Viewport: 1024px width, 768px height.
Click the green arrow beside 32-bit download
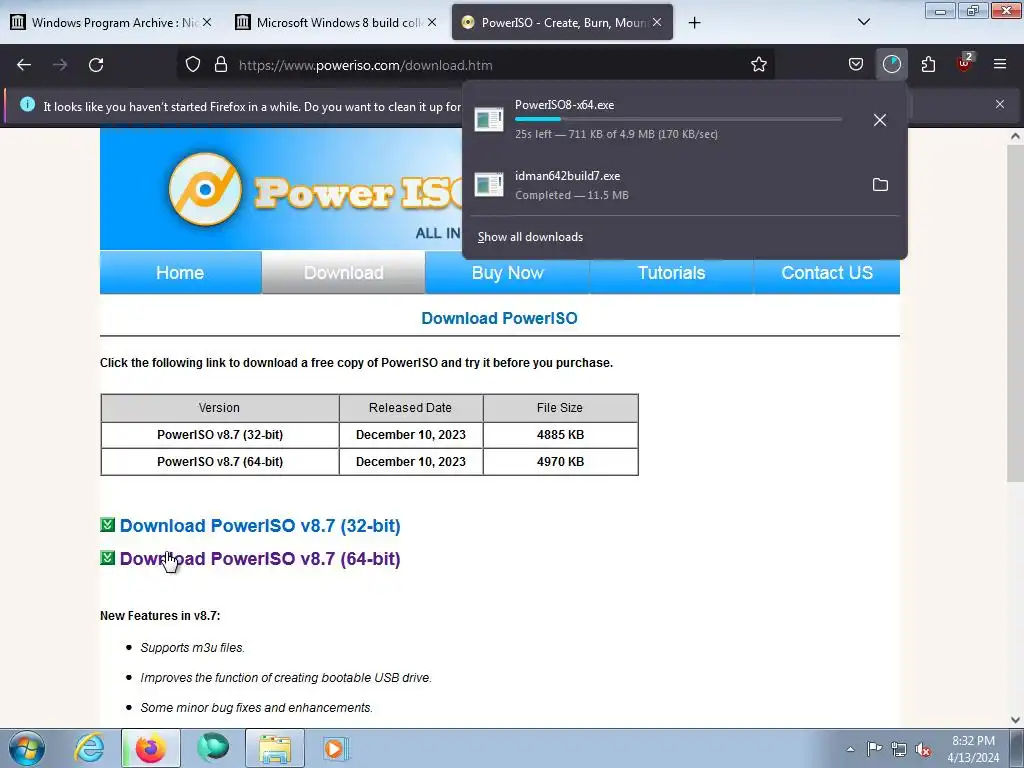click(108, 524)
